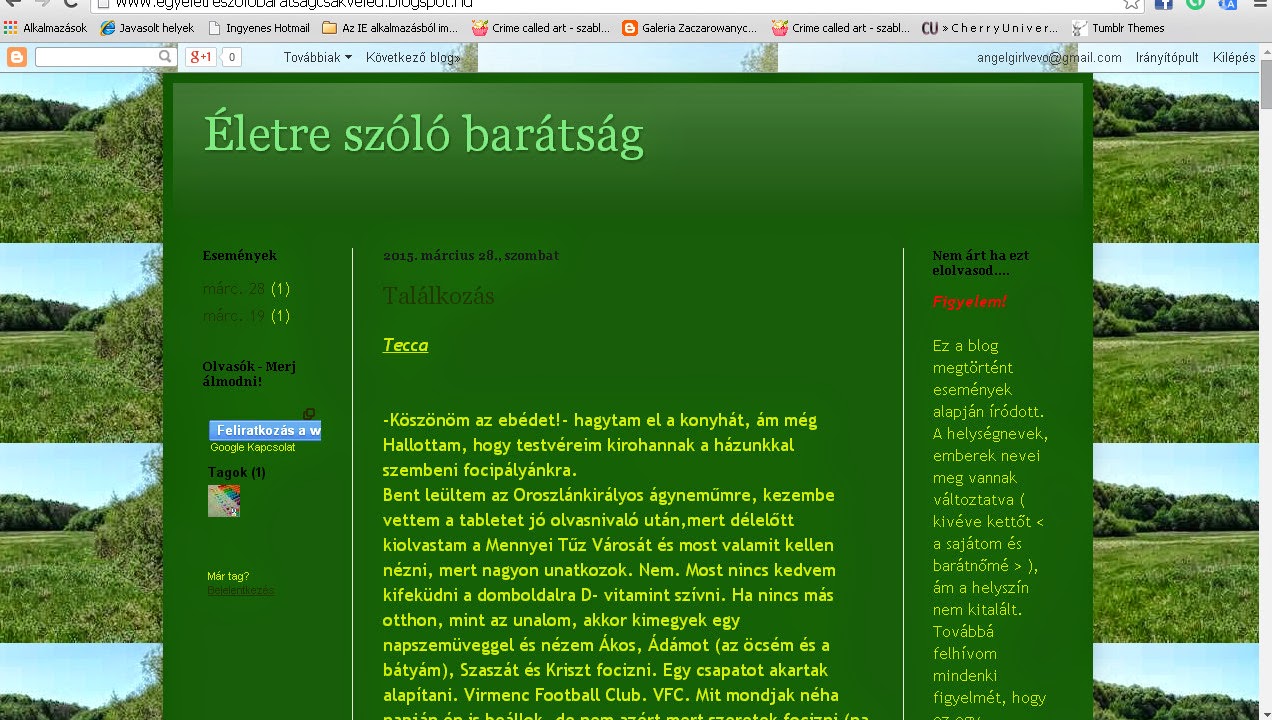Click the Feliratkozás follow button
The width and height of the screenshot is (1272, 720).
tap(265, 431)
